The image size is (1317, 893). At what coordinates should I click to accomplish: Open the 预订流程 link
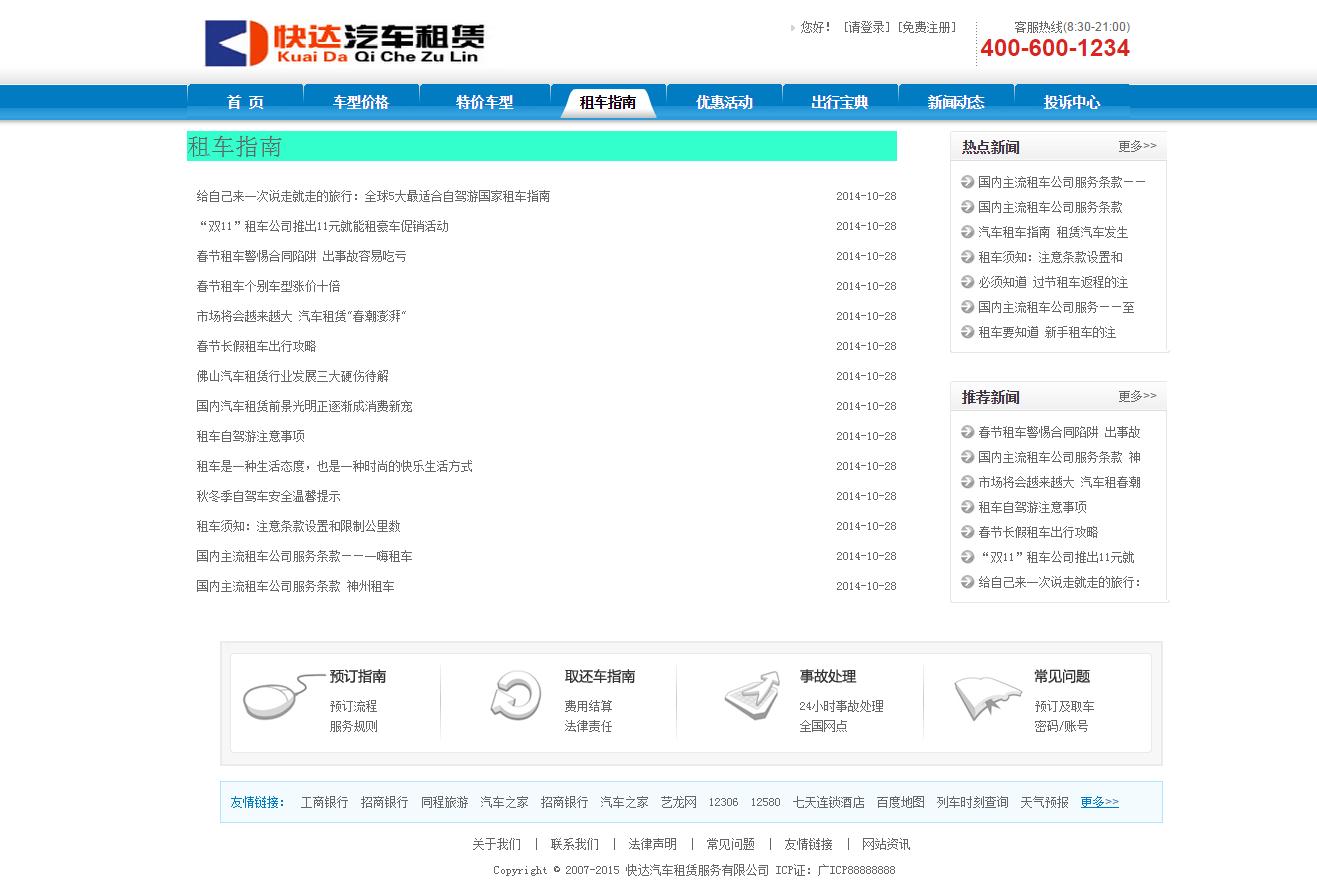click(x=353, y=706)
